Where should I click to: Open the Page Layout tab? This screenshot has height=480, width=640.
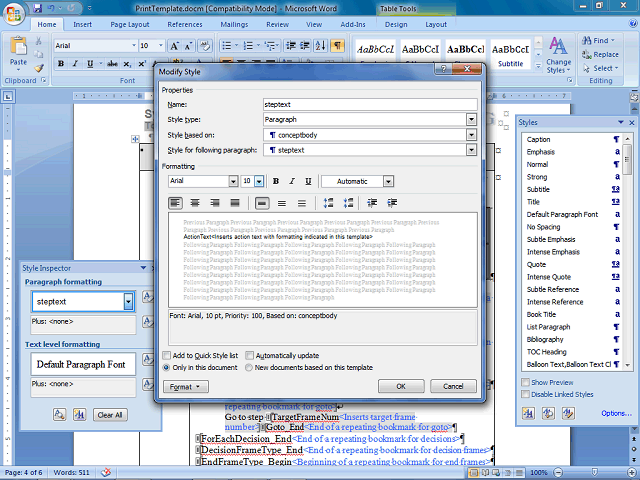(130, 24)
